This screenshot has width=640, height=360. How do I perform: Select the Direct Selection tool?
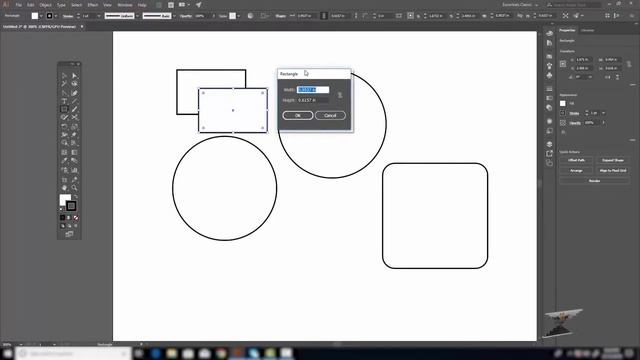[x=74, y=76]
